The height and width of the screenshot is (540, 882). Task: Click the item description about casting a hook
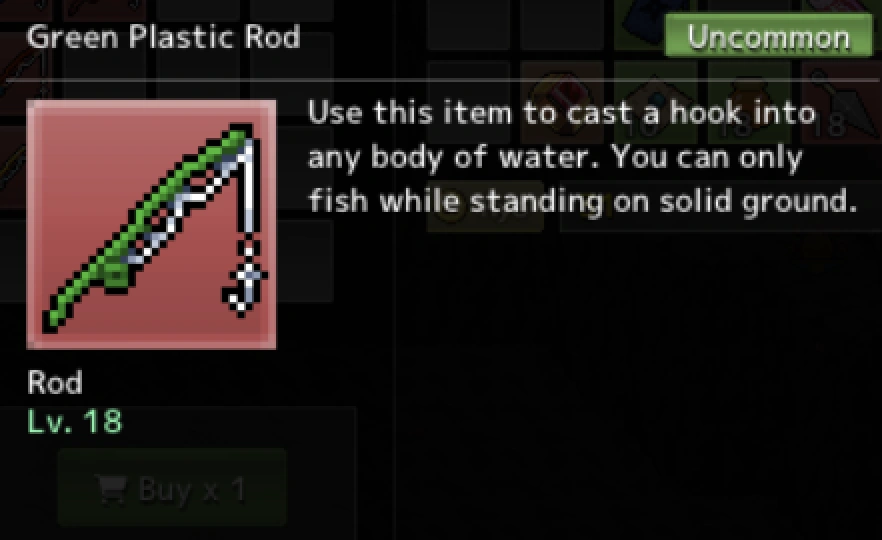pyautogui.click(x=583, y=158)
